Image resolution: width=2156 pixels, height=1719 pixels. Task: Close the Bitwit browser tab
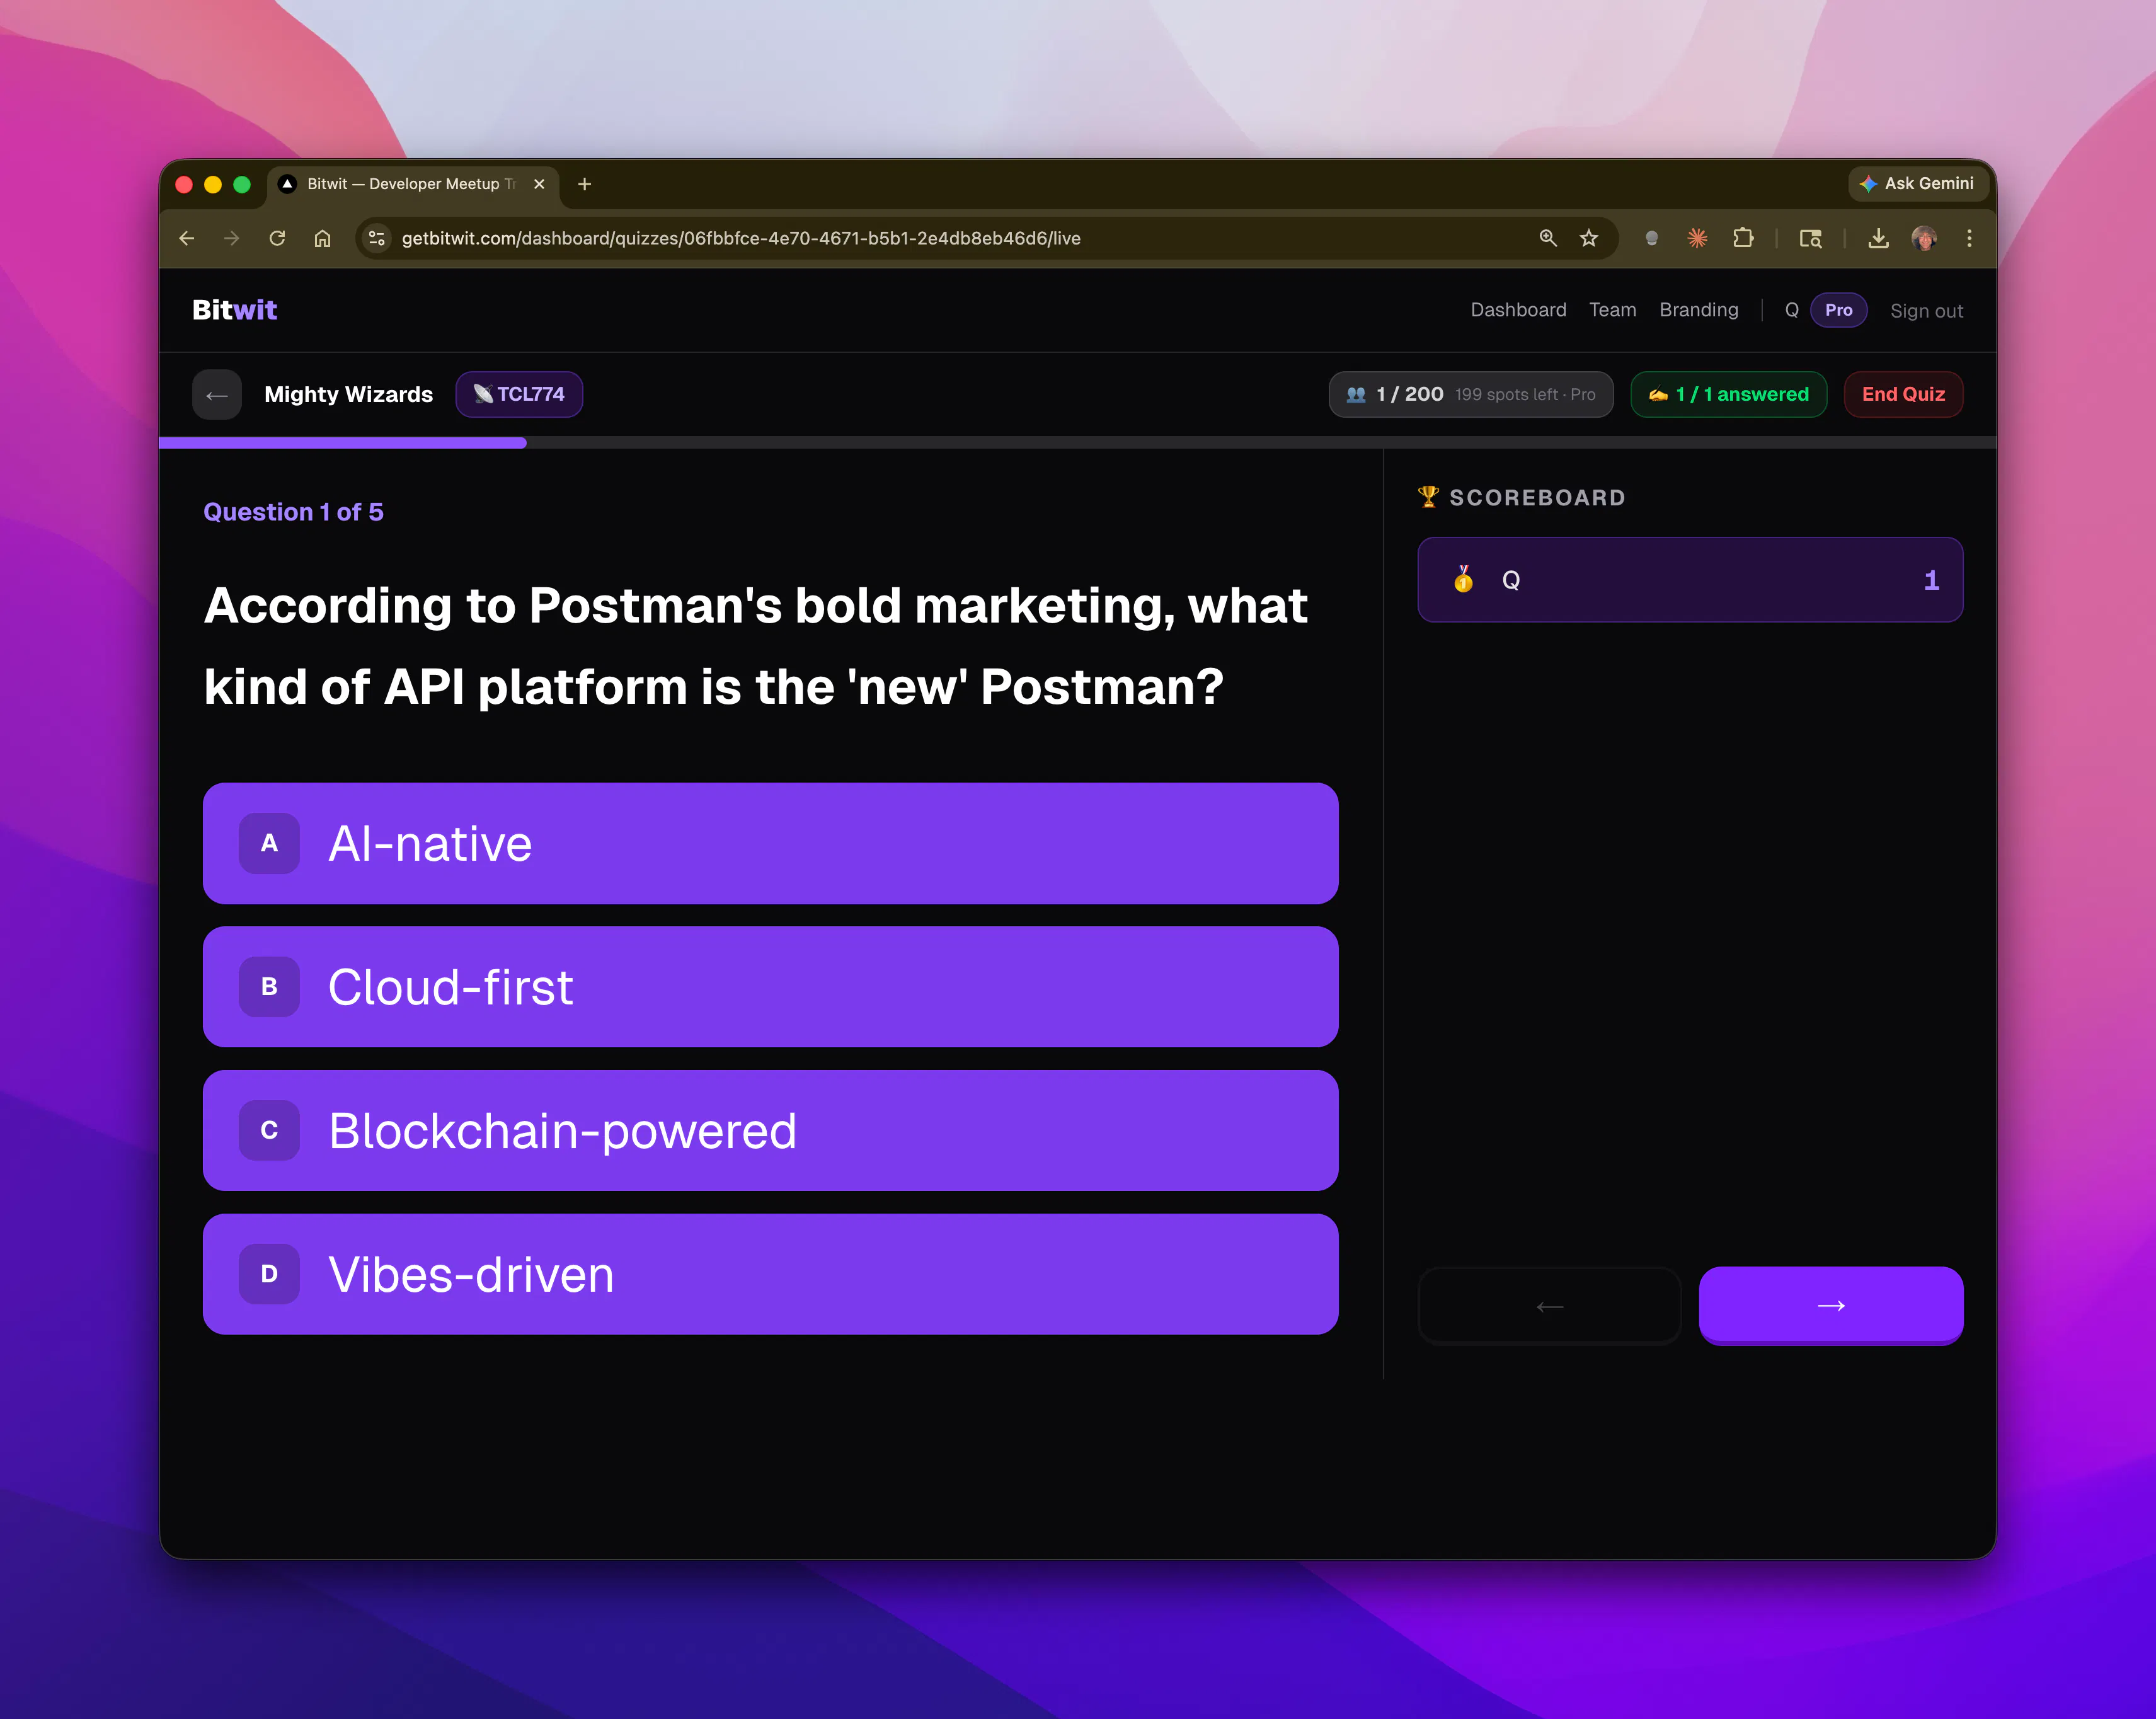tap(539, 184)
